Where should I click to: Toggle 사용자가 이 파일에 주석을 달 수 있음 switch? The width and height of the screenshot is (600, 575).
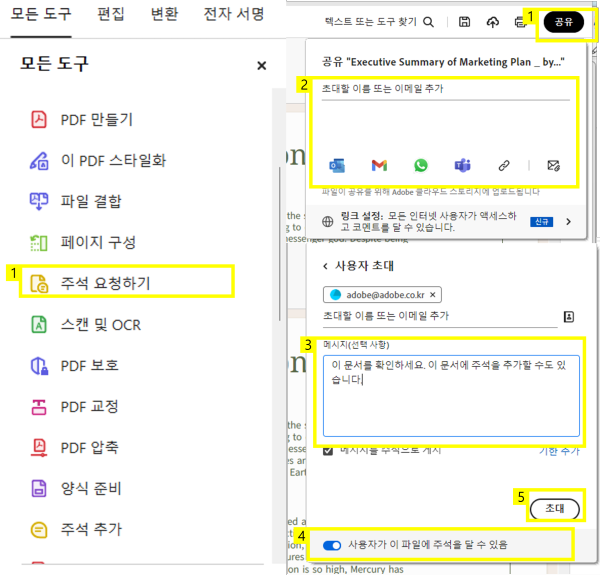[332, 545]
